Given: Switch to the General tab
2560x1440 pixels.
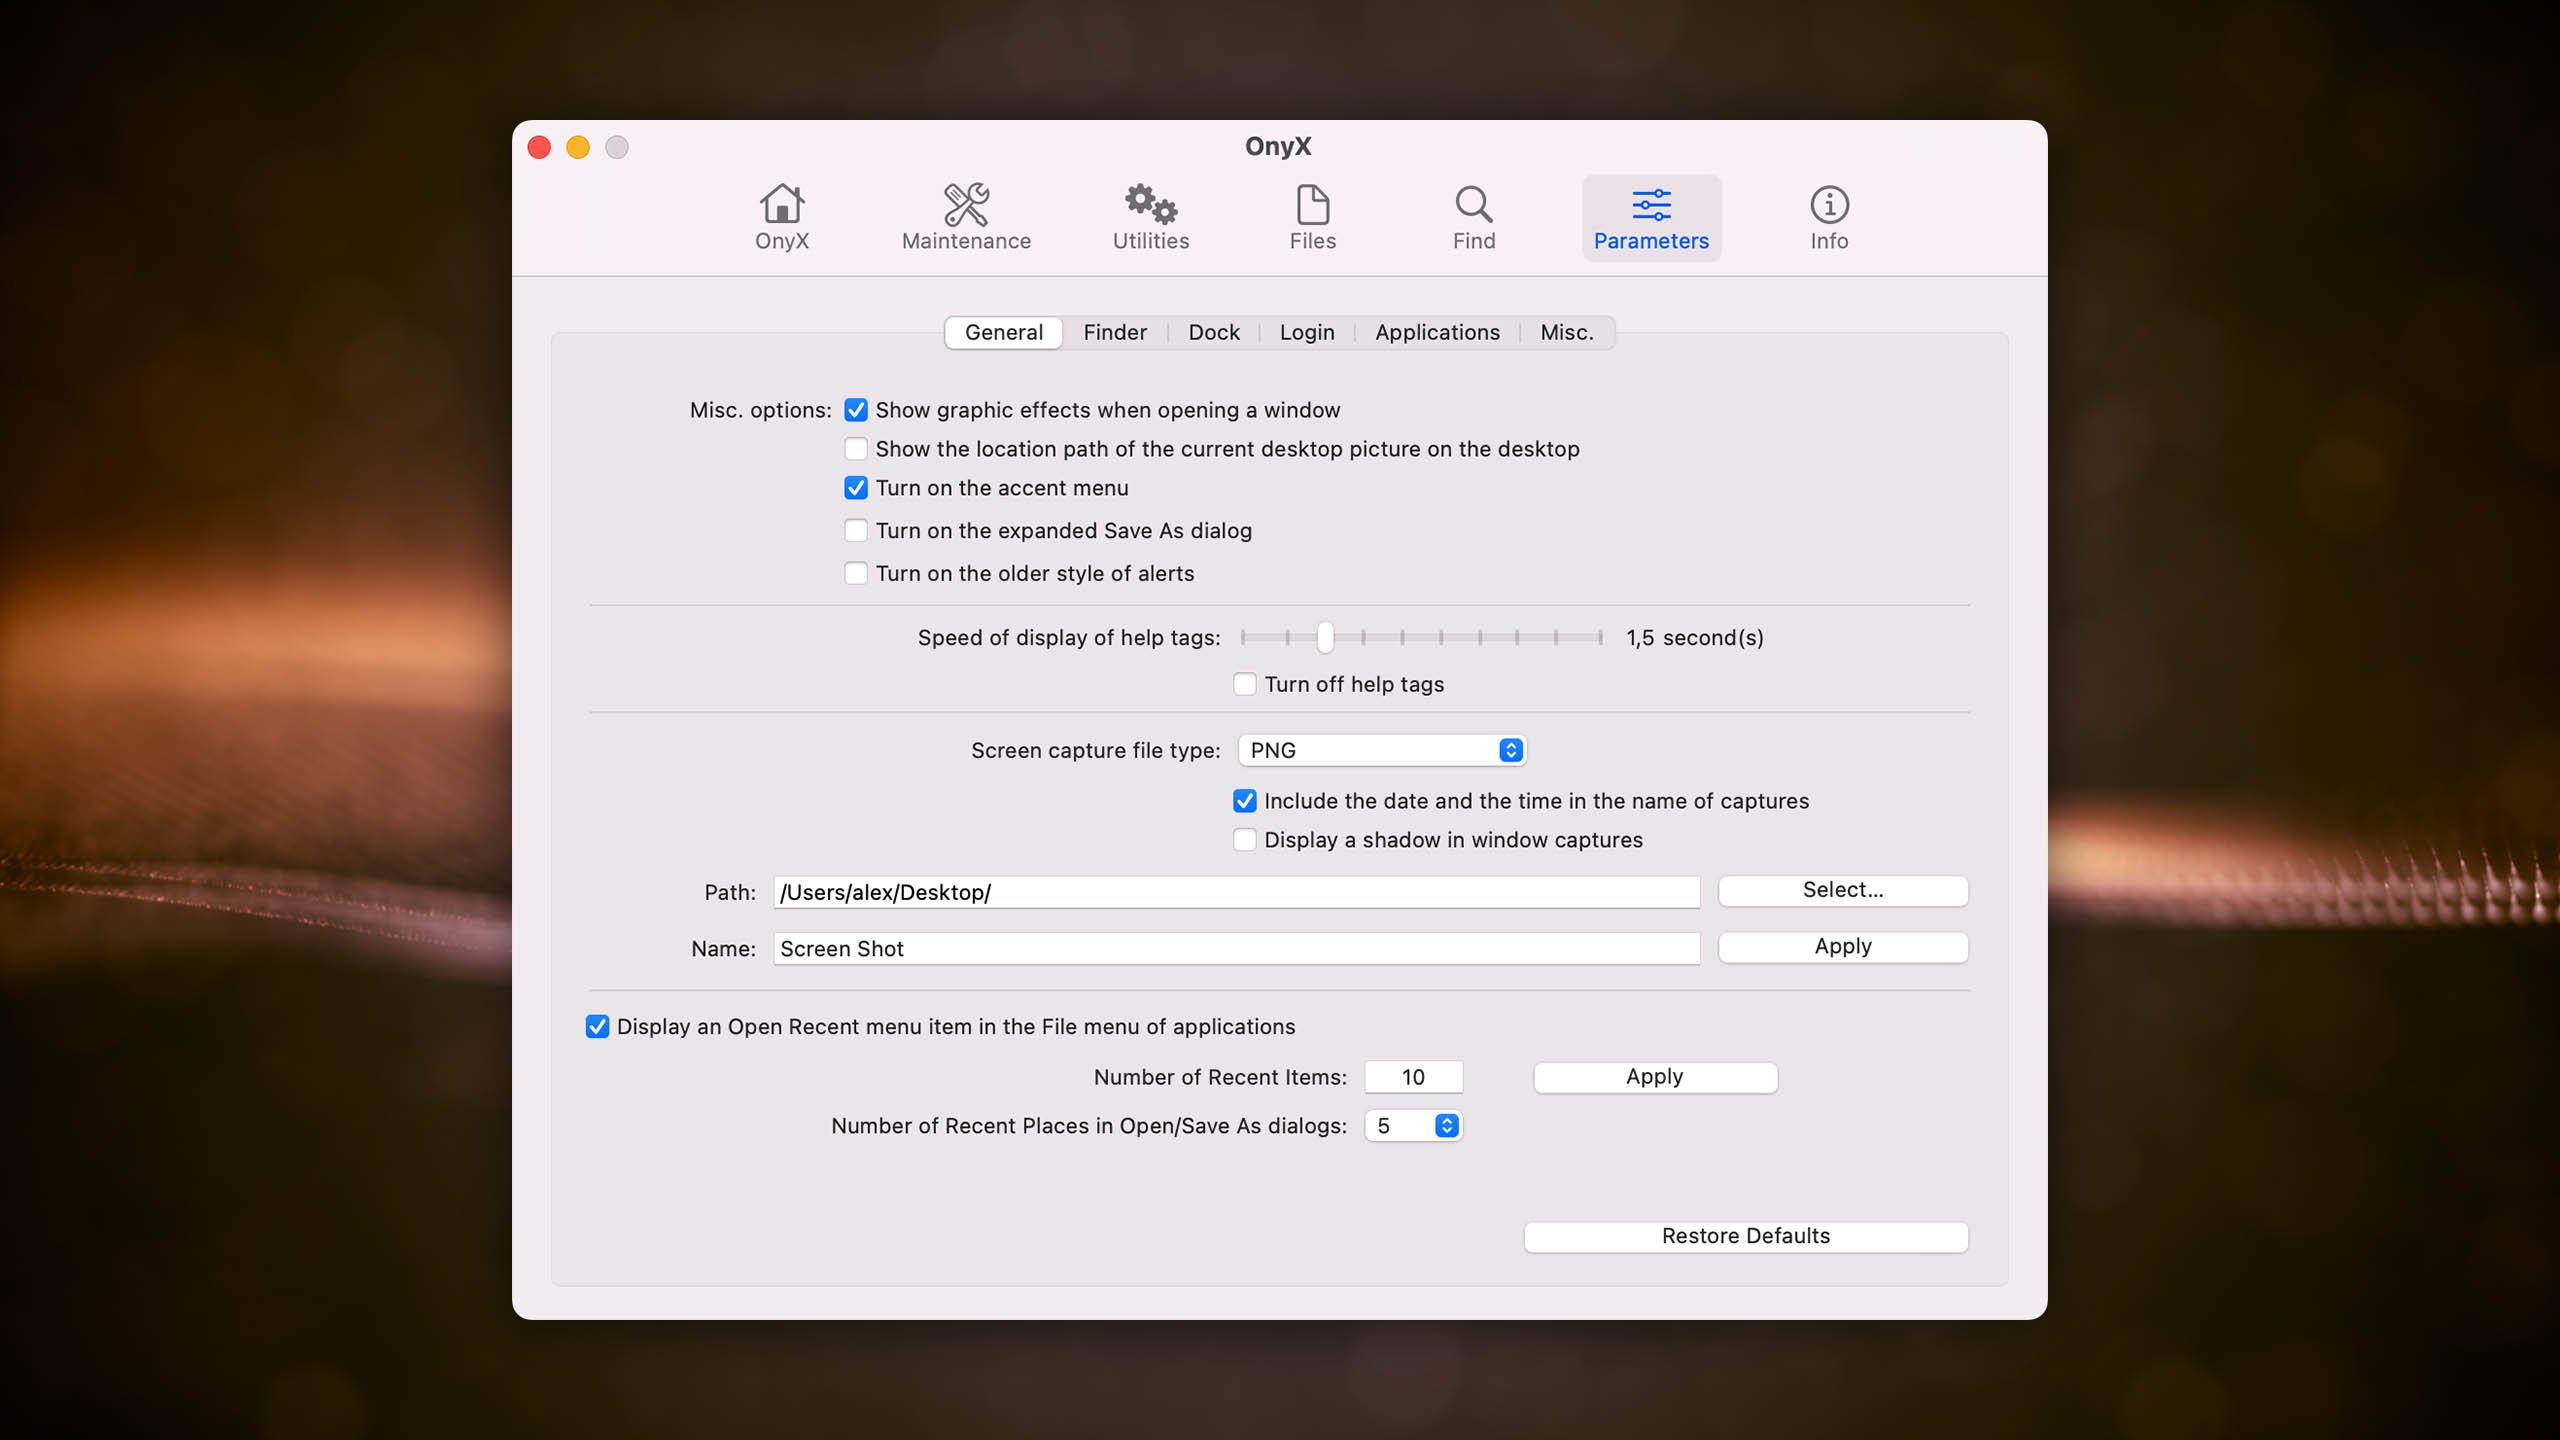Looking at the screenshot, I should pos(1004,332).
